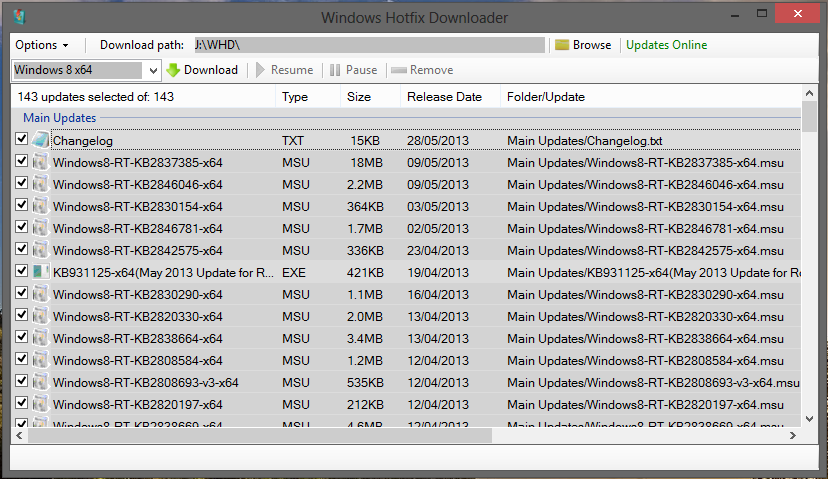Expand the Options dropdown menu

click(x=42, y=45)
